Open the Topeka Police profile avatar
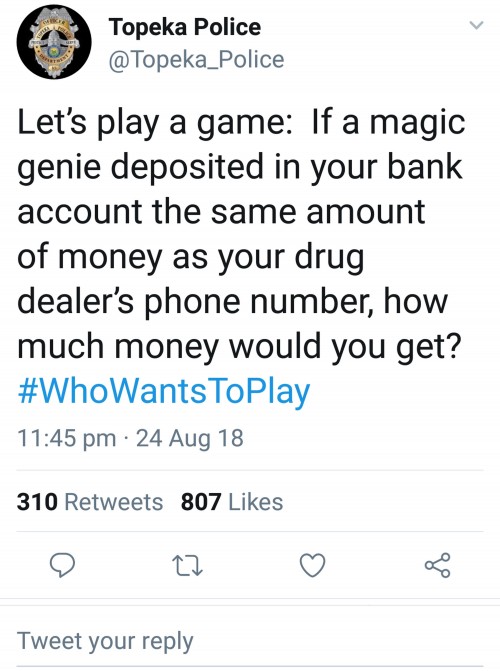Screen dimensions: 500x671 pyautogui.click(x=54, y=42)
